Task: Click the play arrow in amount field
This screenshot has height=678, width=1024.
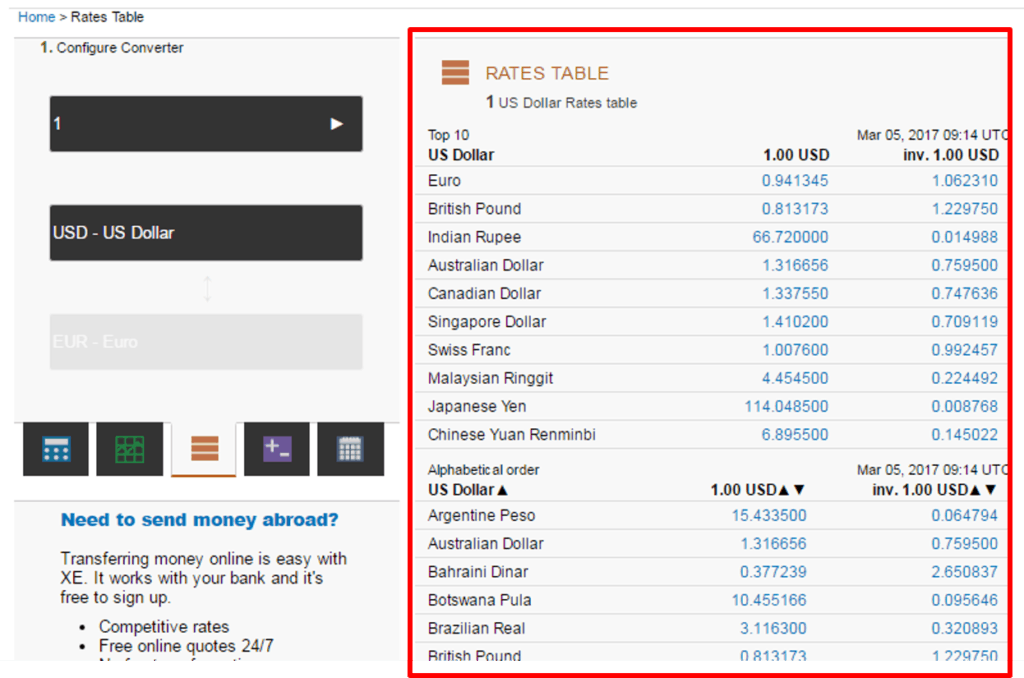Action: click(337, 124)
